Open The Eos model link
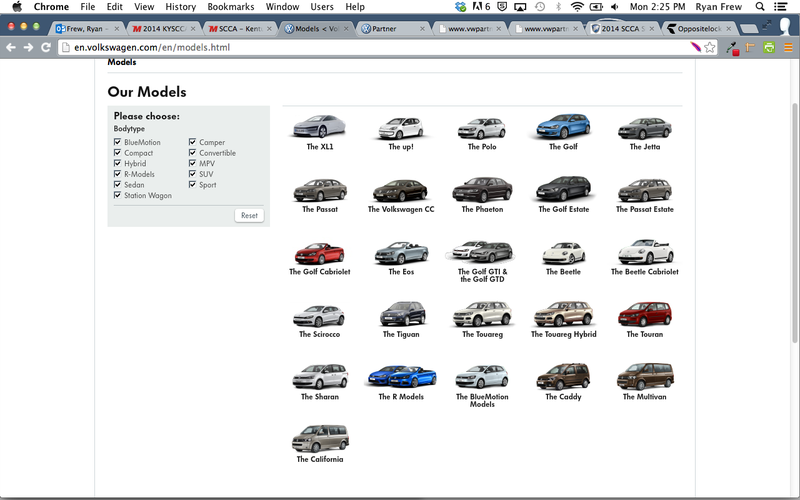The width and height of the screenshot is (800, 500). pyautogui.click(x=401, y=272)
